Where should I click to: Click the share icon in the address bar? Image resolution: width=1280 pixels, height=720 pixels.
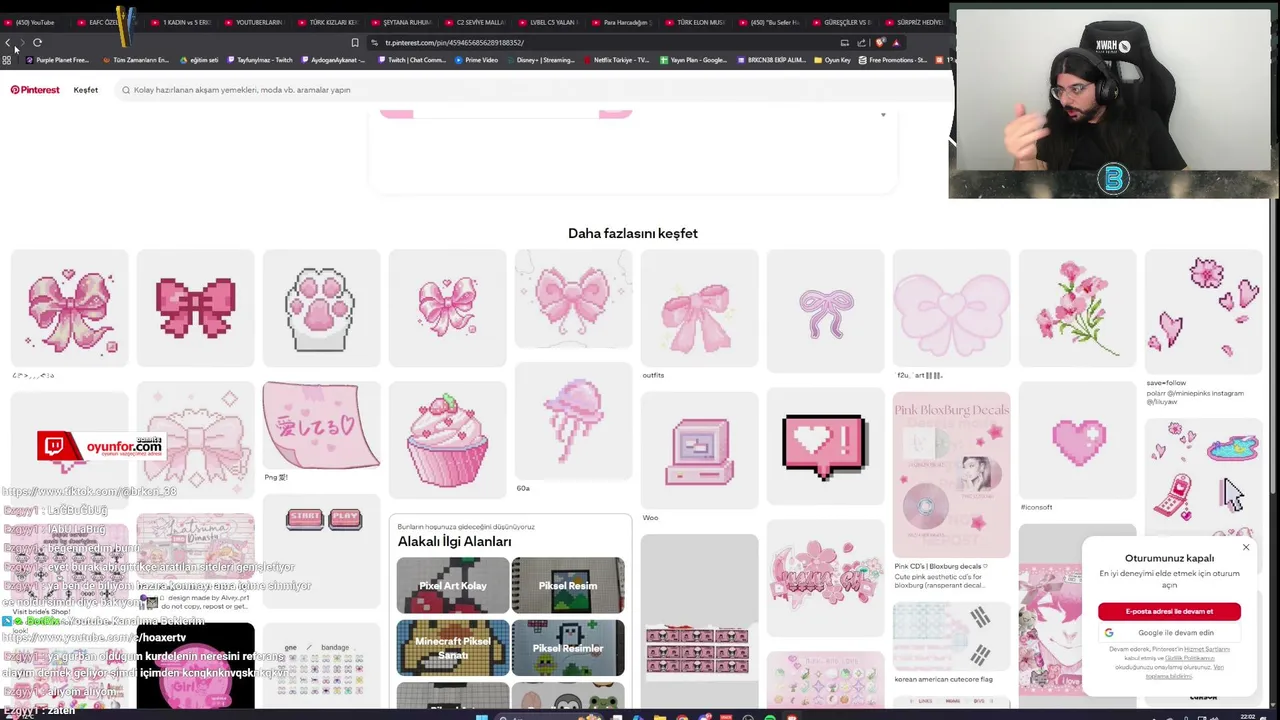click(861, 43)
